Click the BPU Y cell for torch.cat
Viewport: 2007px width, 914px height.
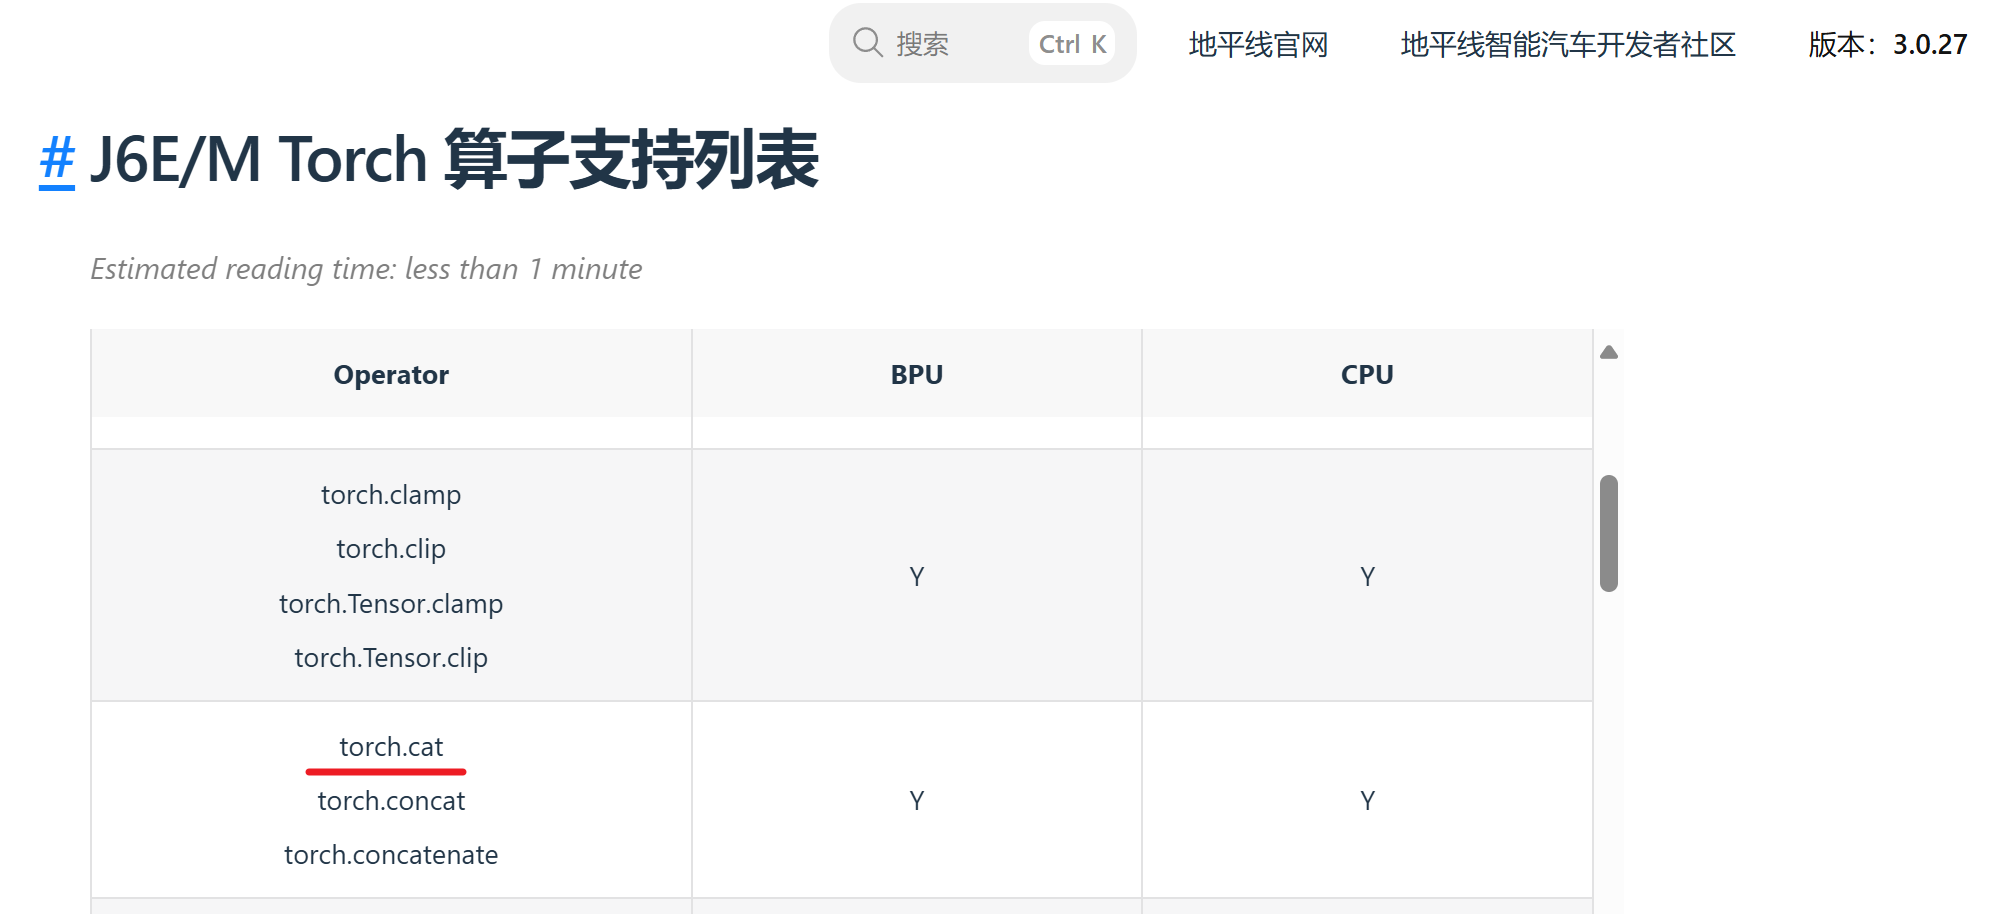point(916,801)
